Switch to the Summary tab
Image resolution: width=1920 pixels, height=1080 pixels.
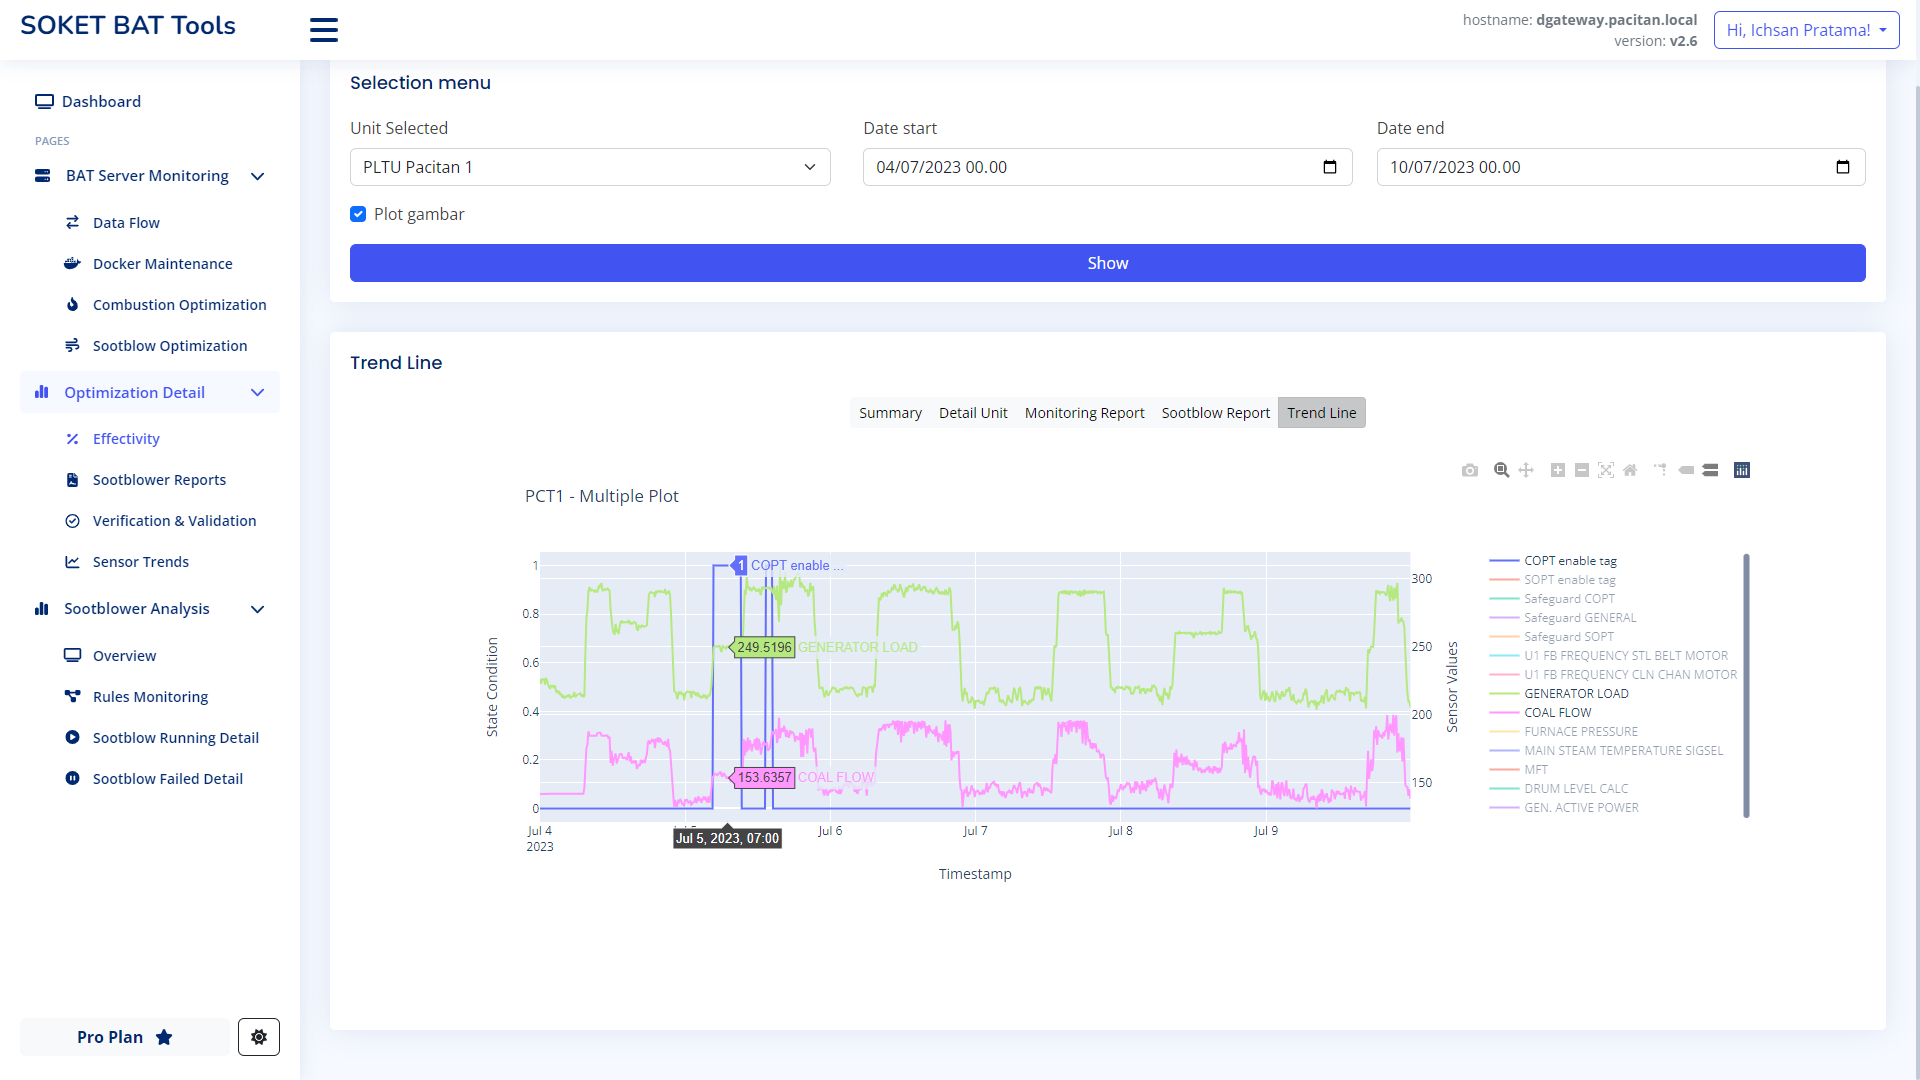pos(890,413)
